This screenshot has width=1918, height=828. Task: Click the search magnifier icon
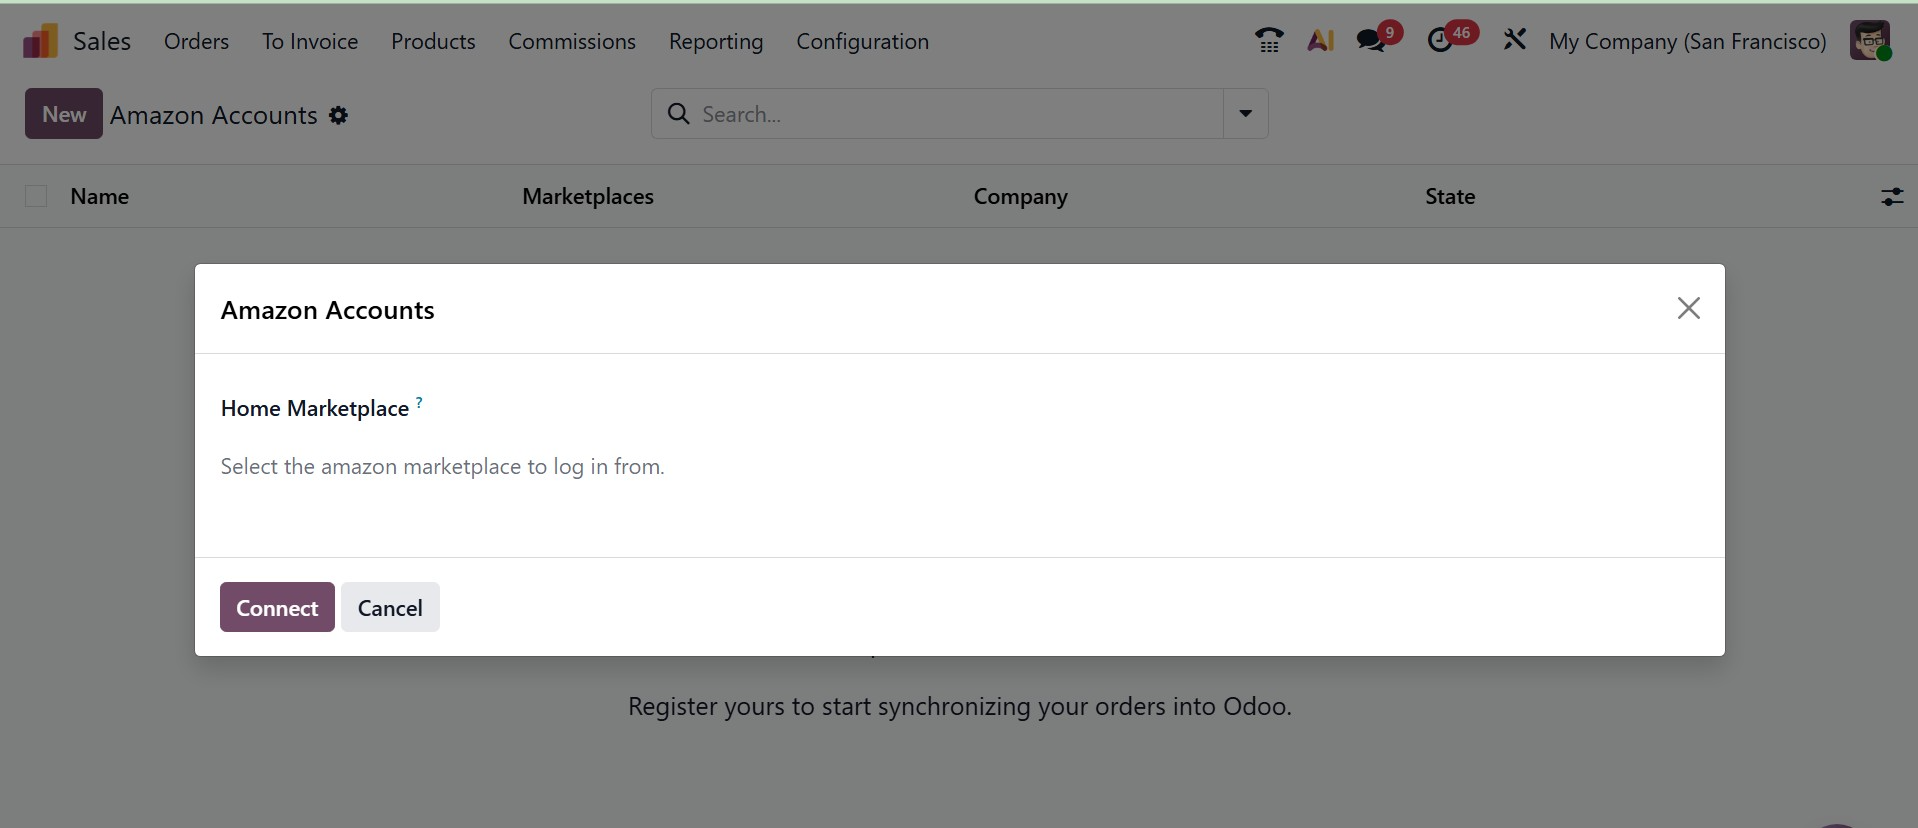click(x=678, y=114)
